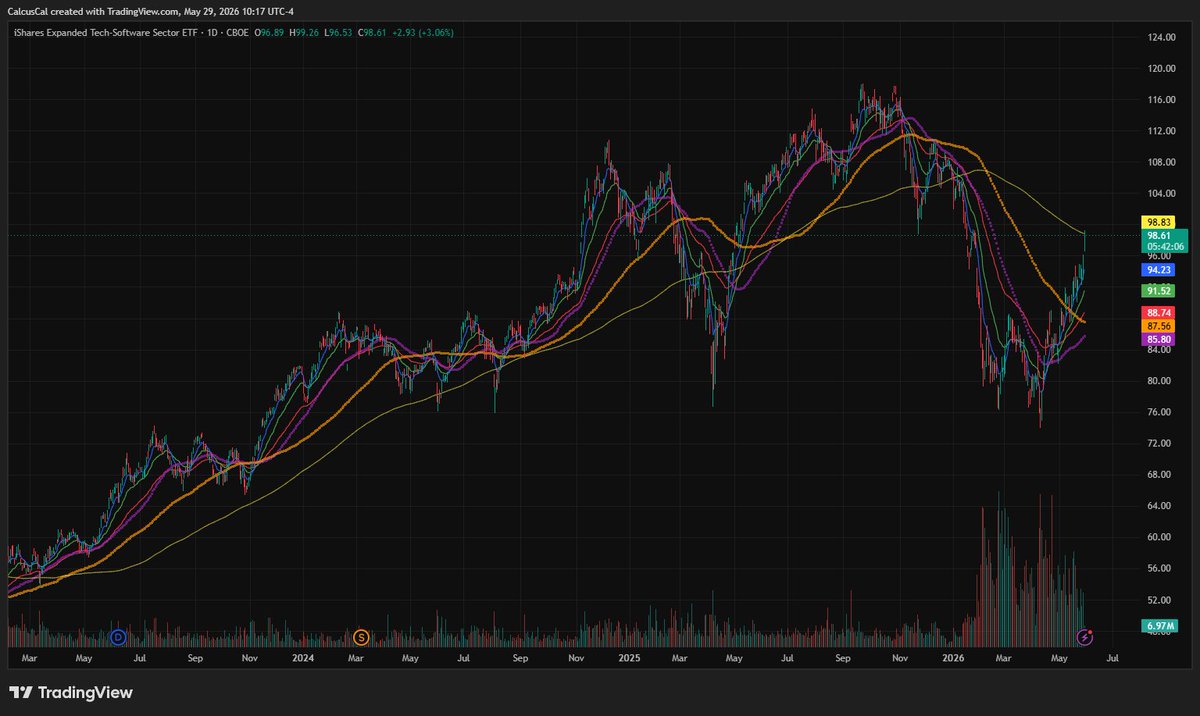This screenshot has width=1200, height=716.
Task: Click the 108.00 price axis value
Action: (1161, 163)
